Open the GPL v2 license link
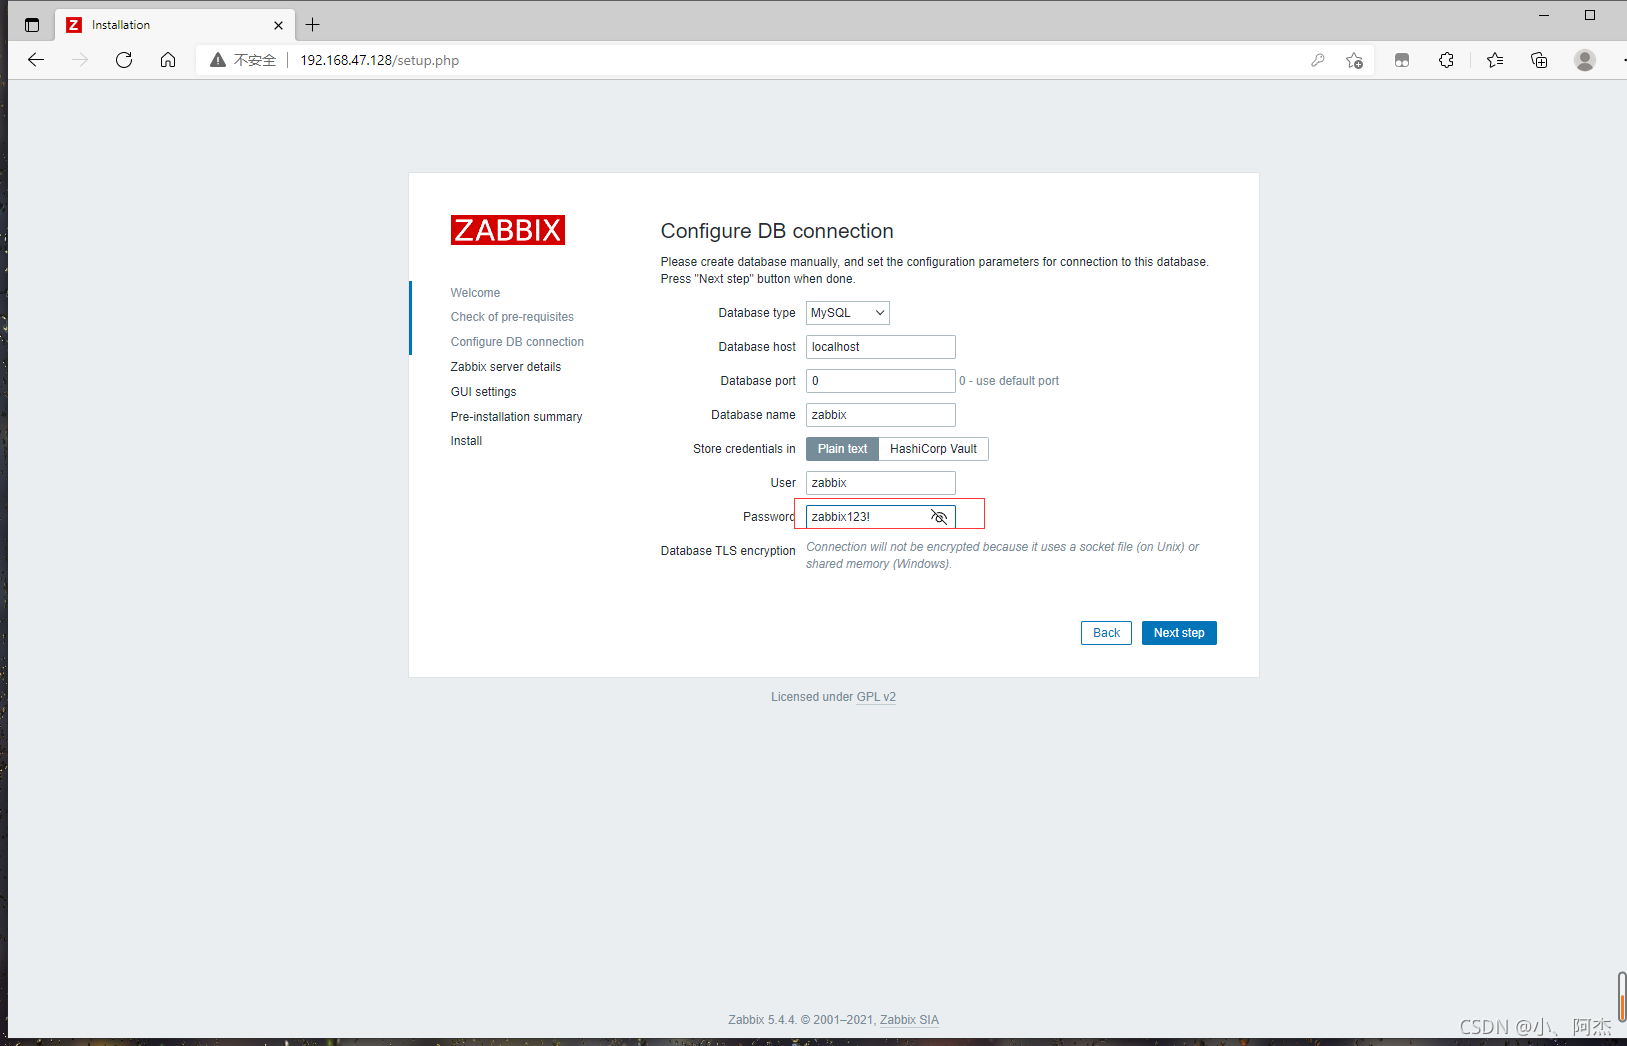Image resolution: width=1627 pixels, height=1046 pixels. coord(876,697)
